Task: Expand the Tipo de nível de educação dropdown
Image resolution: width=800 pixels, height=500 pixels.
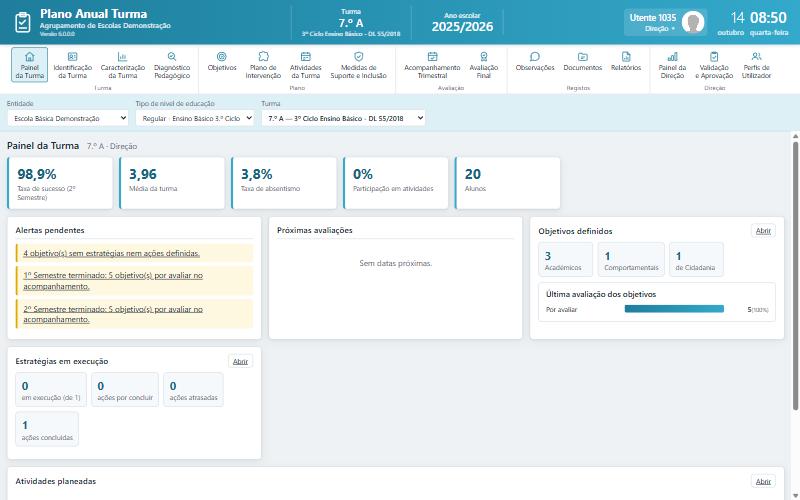Action: click(x=195, y=118)
